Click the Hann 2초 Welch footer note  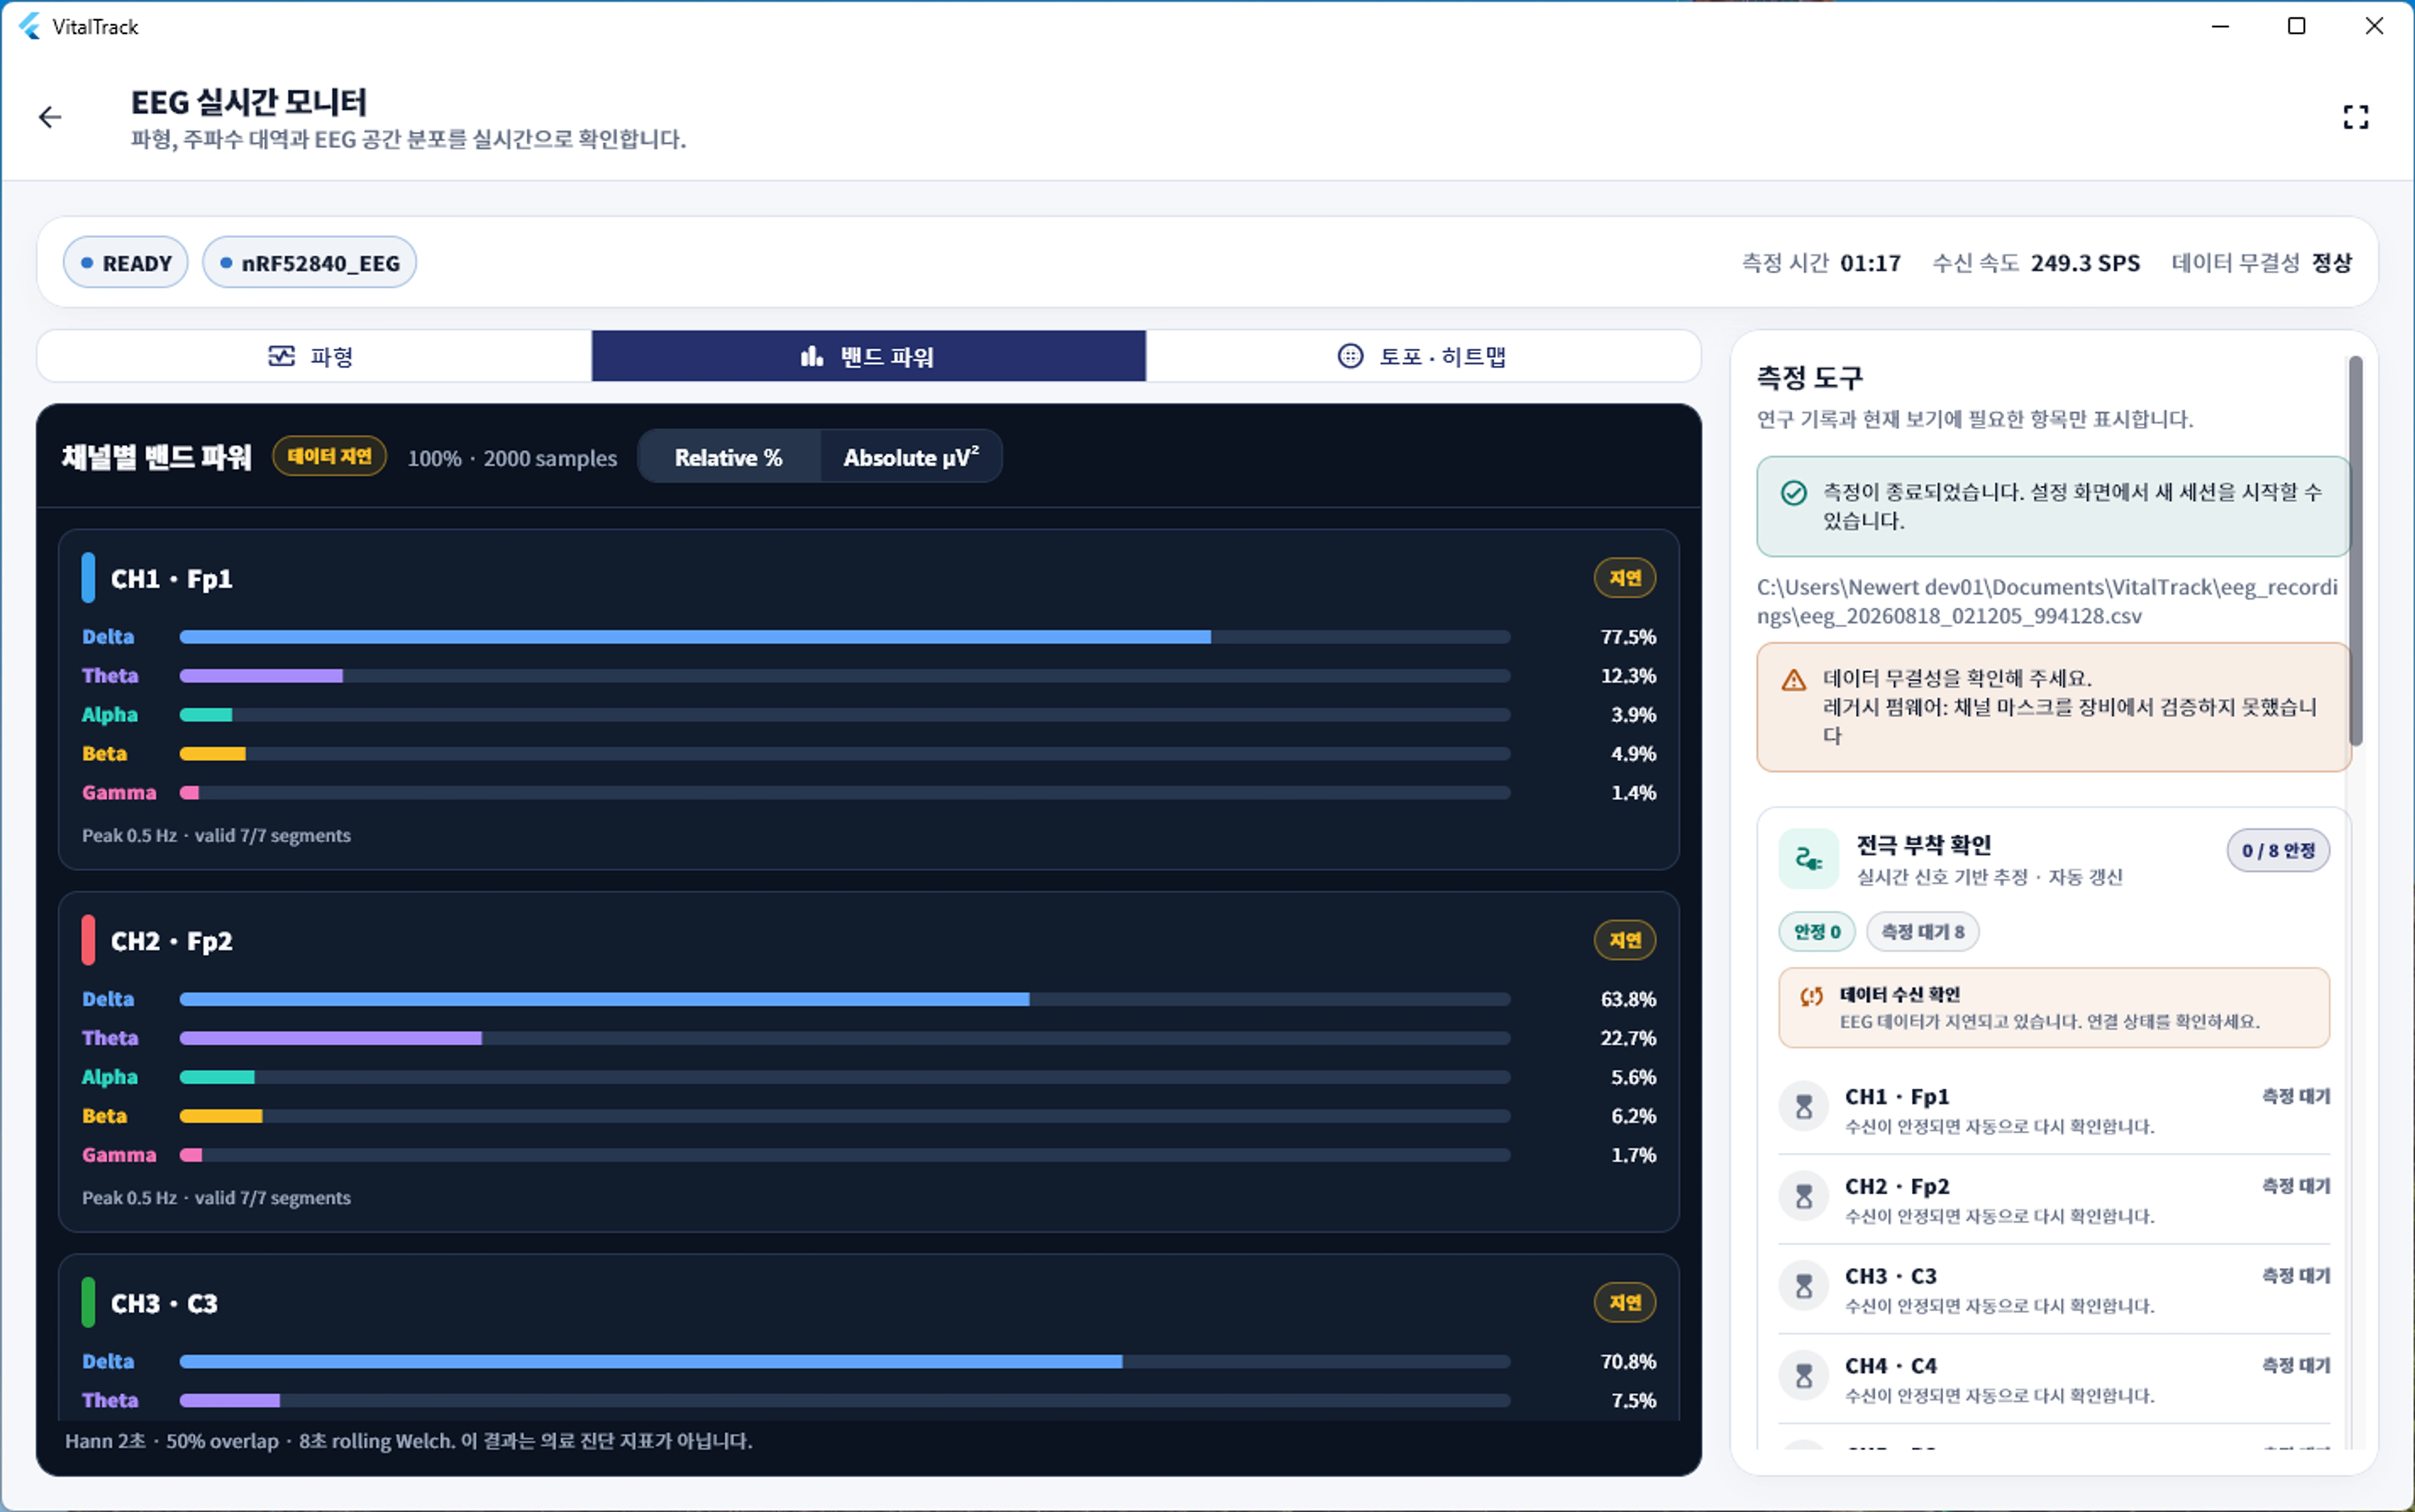(408, 1441)
